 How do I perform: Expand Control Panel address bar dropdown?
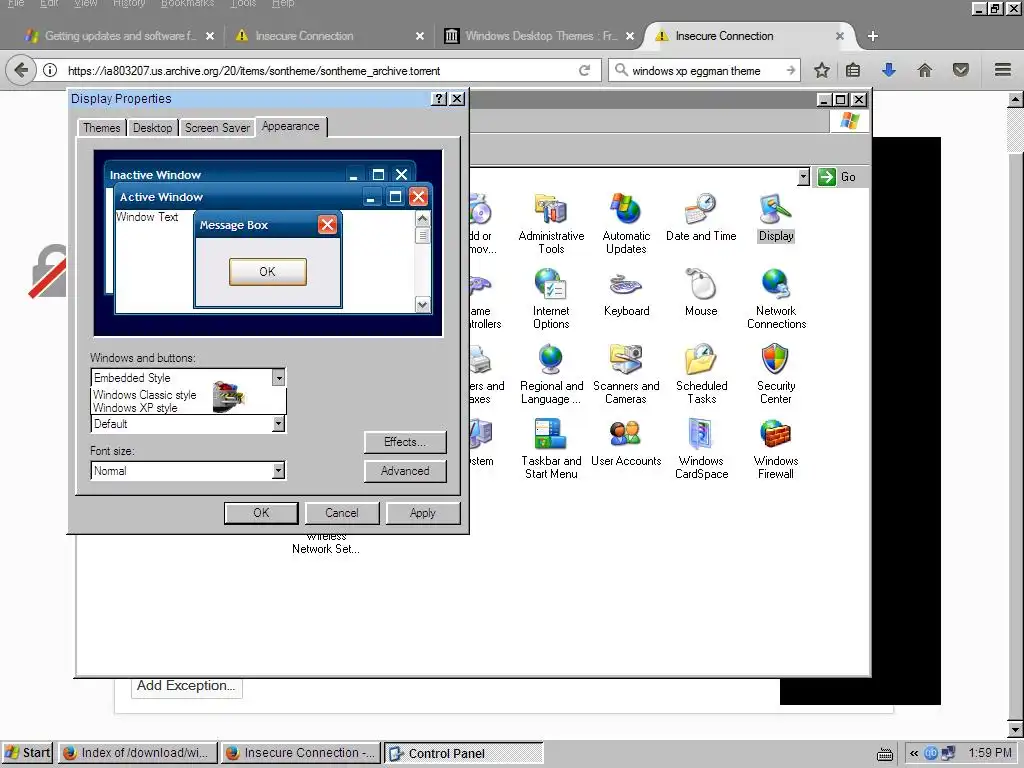coord(803,177)
